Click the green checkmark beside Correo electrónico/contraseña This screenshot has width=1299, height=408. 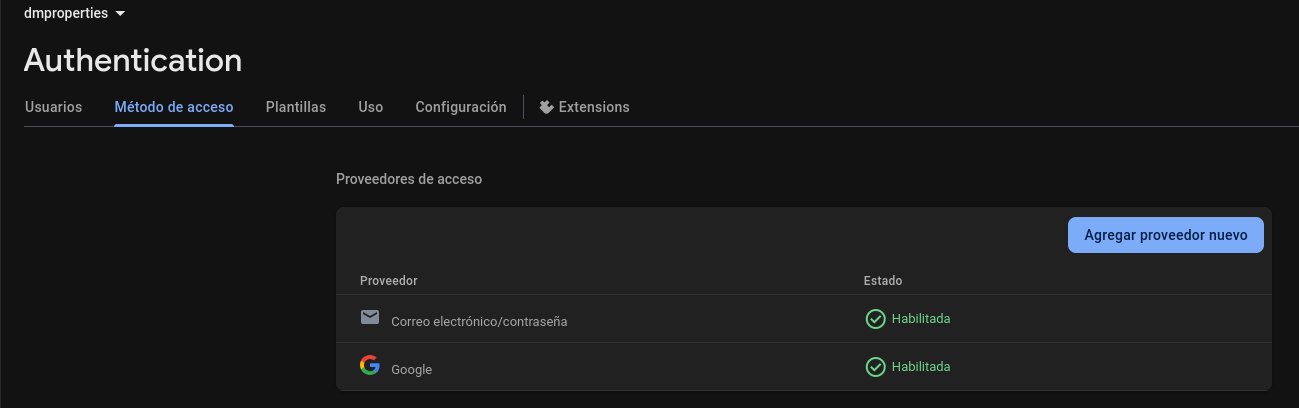(875, 319)
